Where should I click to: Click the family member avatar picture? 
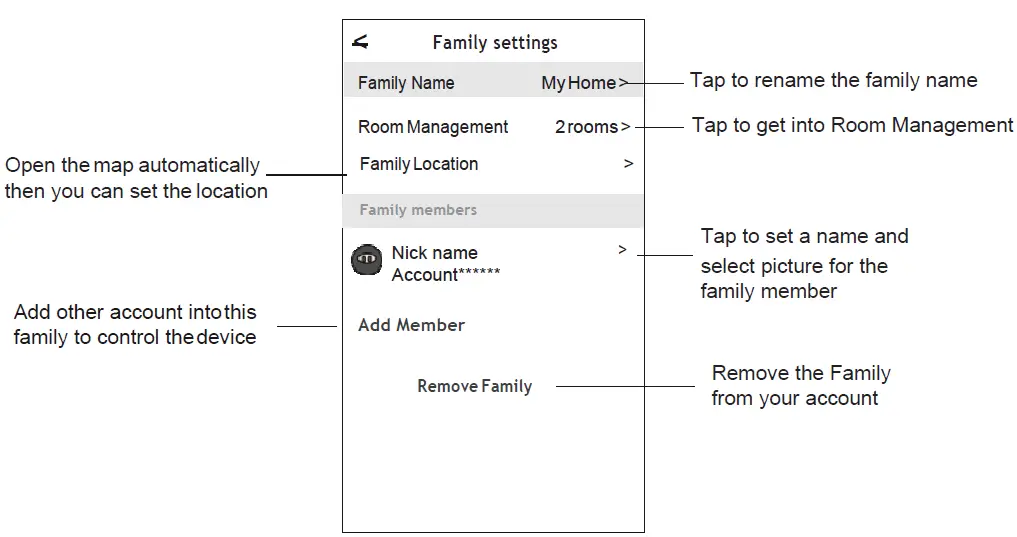[x=367, y=260]
